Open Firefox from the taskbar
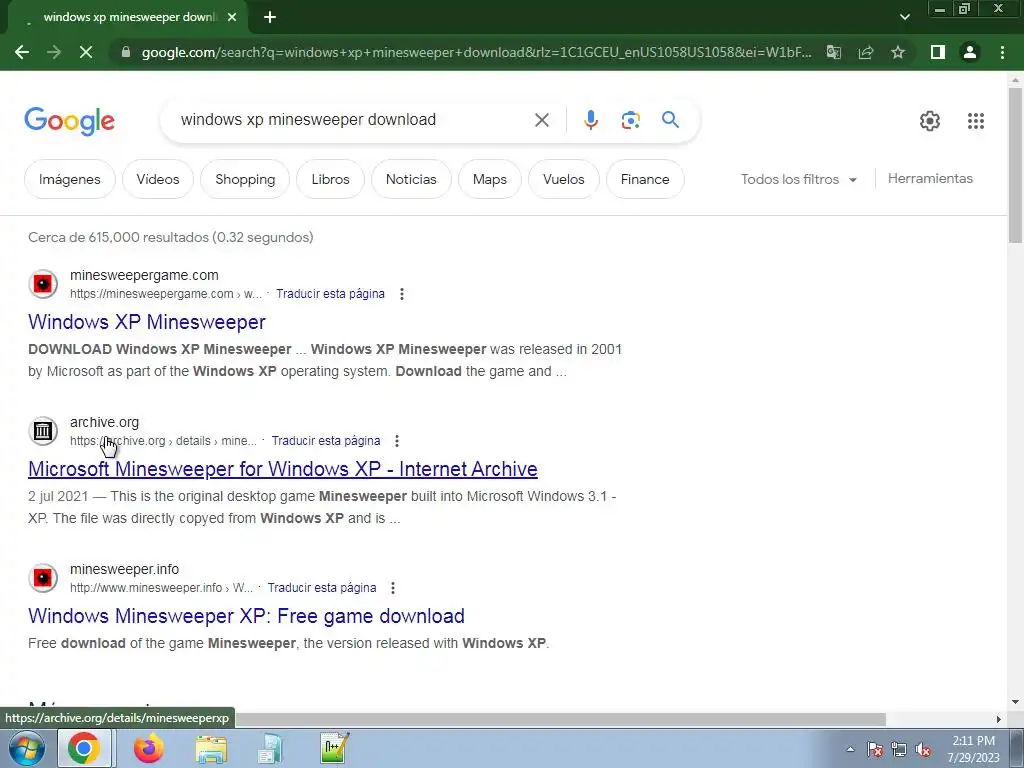Screen dimensions: 1024x768 click(149, 748)
